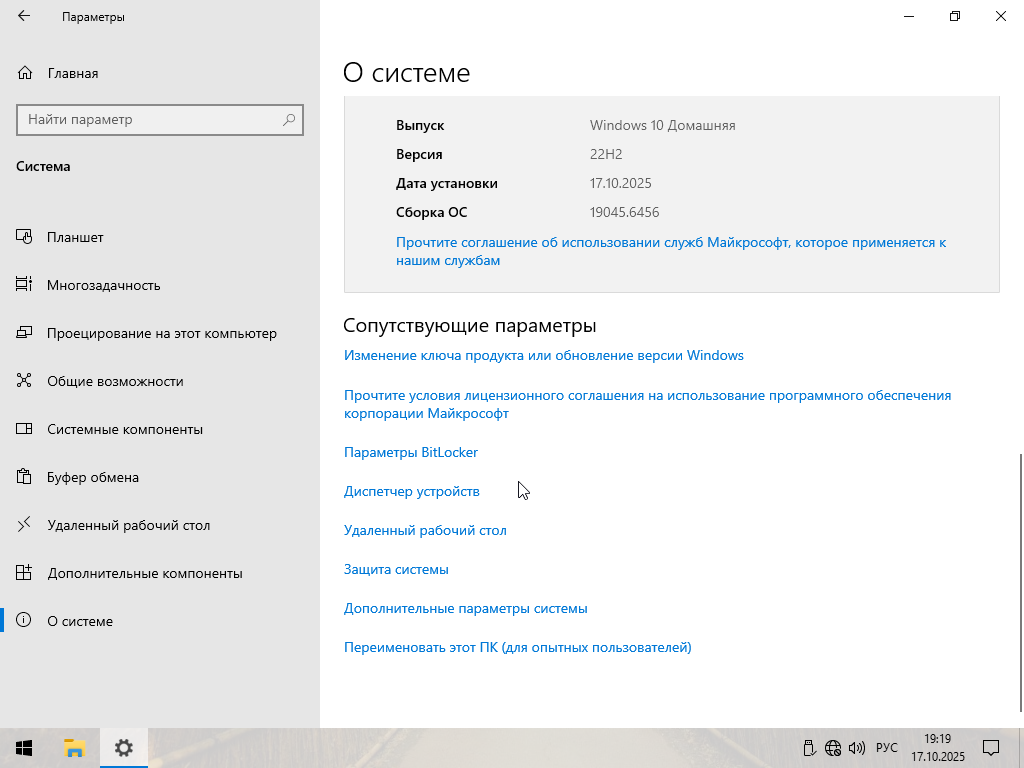Image resolution: width=1024 pixels, height=768 pixels.
Task: Go to Главная home page
Action: point(72,73)
